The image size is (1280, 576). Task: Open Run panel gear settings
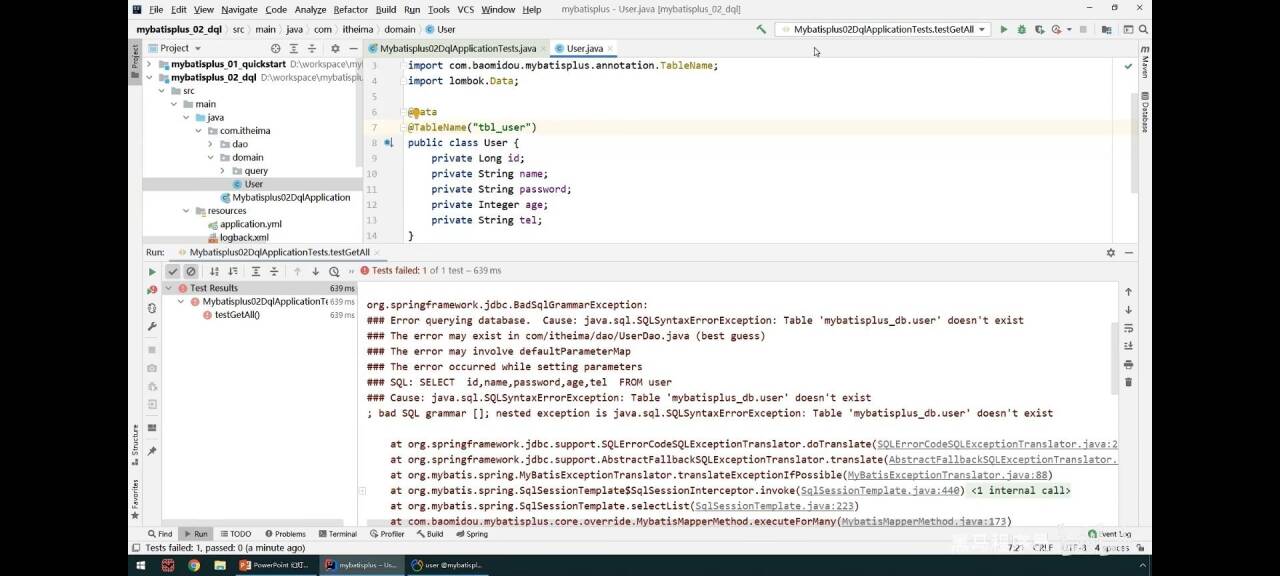(1110, 253)
